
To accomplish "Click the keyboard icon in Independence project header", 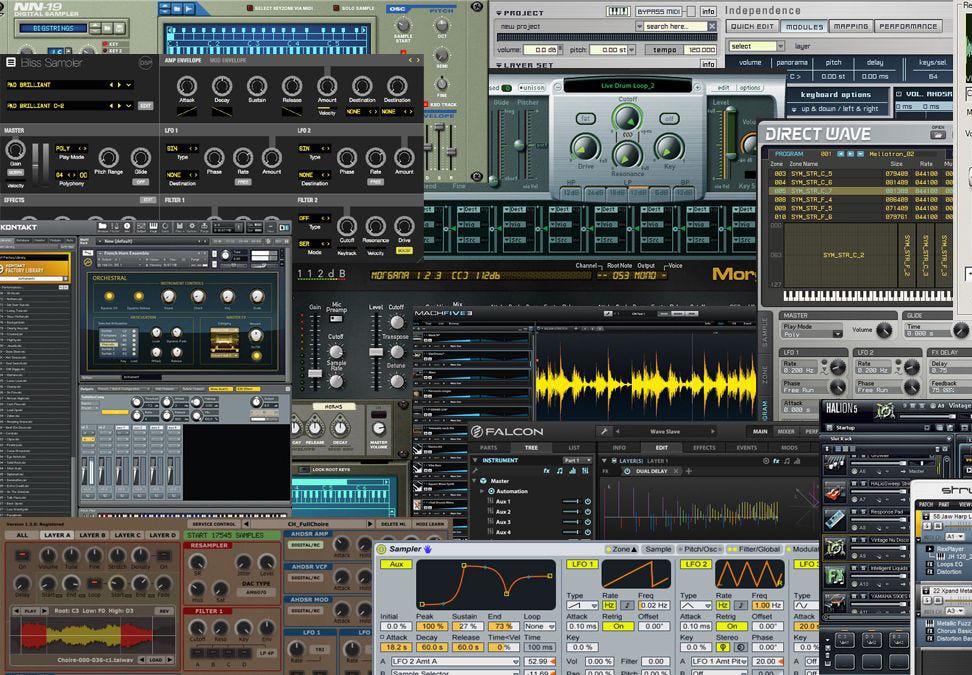I will pos(618,11).
